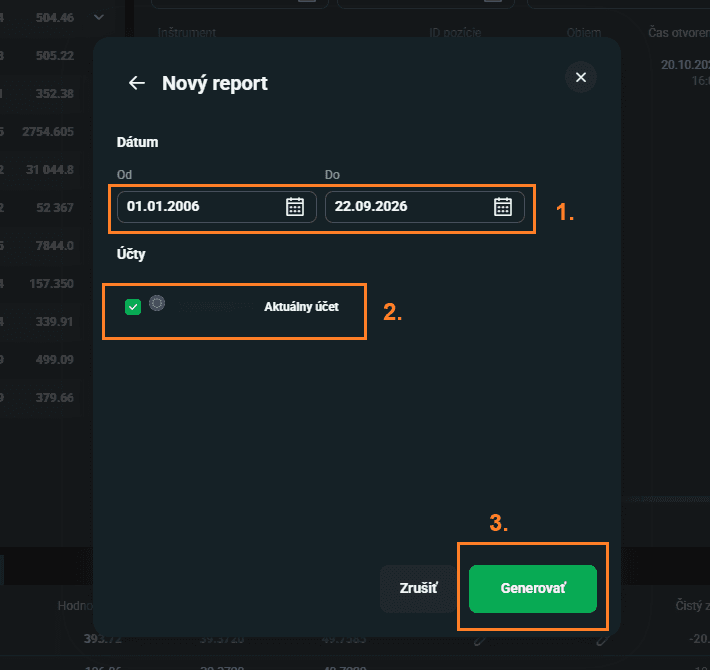
Task: Select the value 499.09 in background list
Action: (55, 360)
